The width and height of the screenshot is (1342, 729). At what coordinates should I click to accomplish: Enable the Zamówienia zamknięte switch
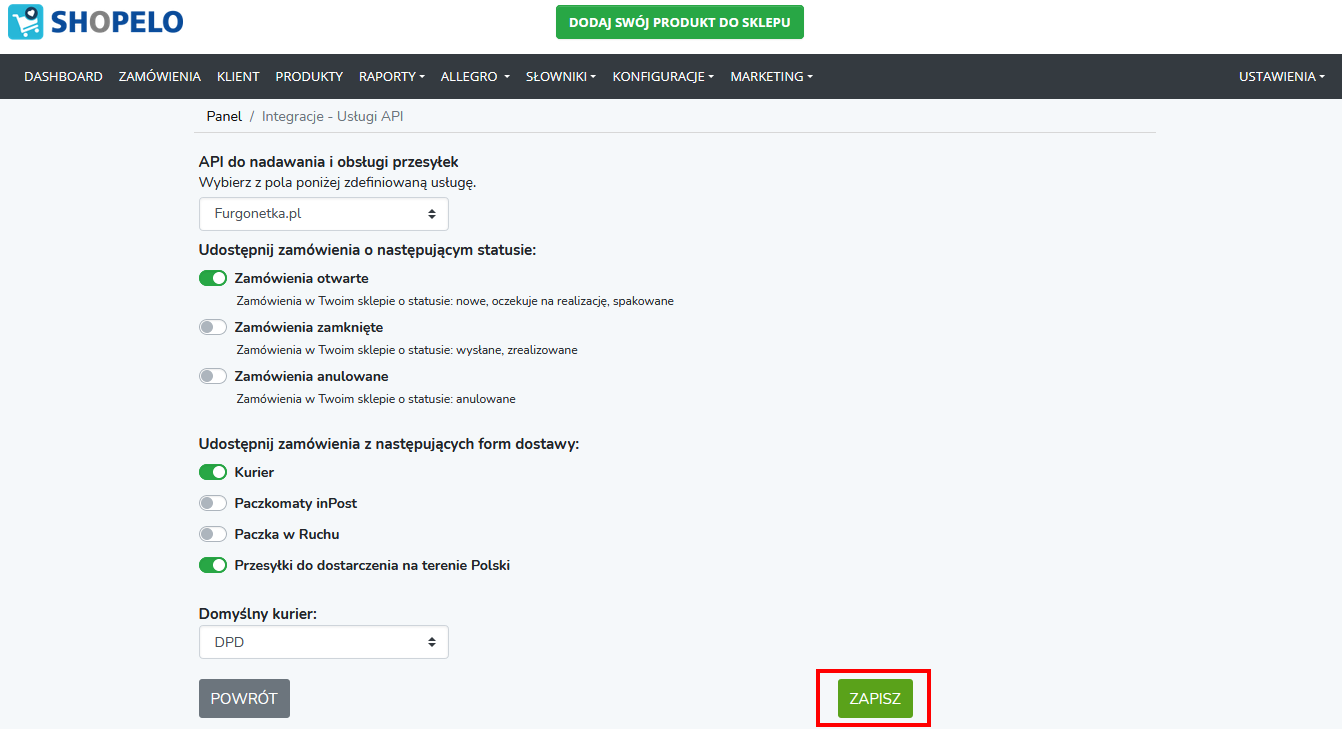point(213,327)
